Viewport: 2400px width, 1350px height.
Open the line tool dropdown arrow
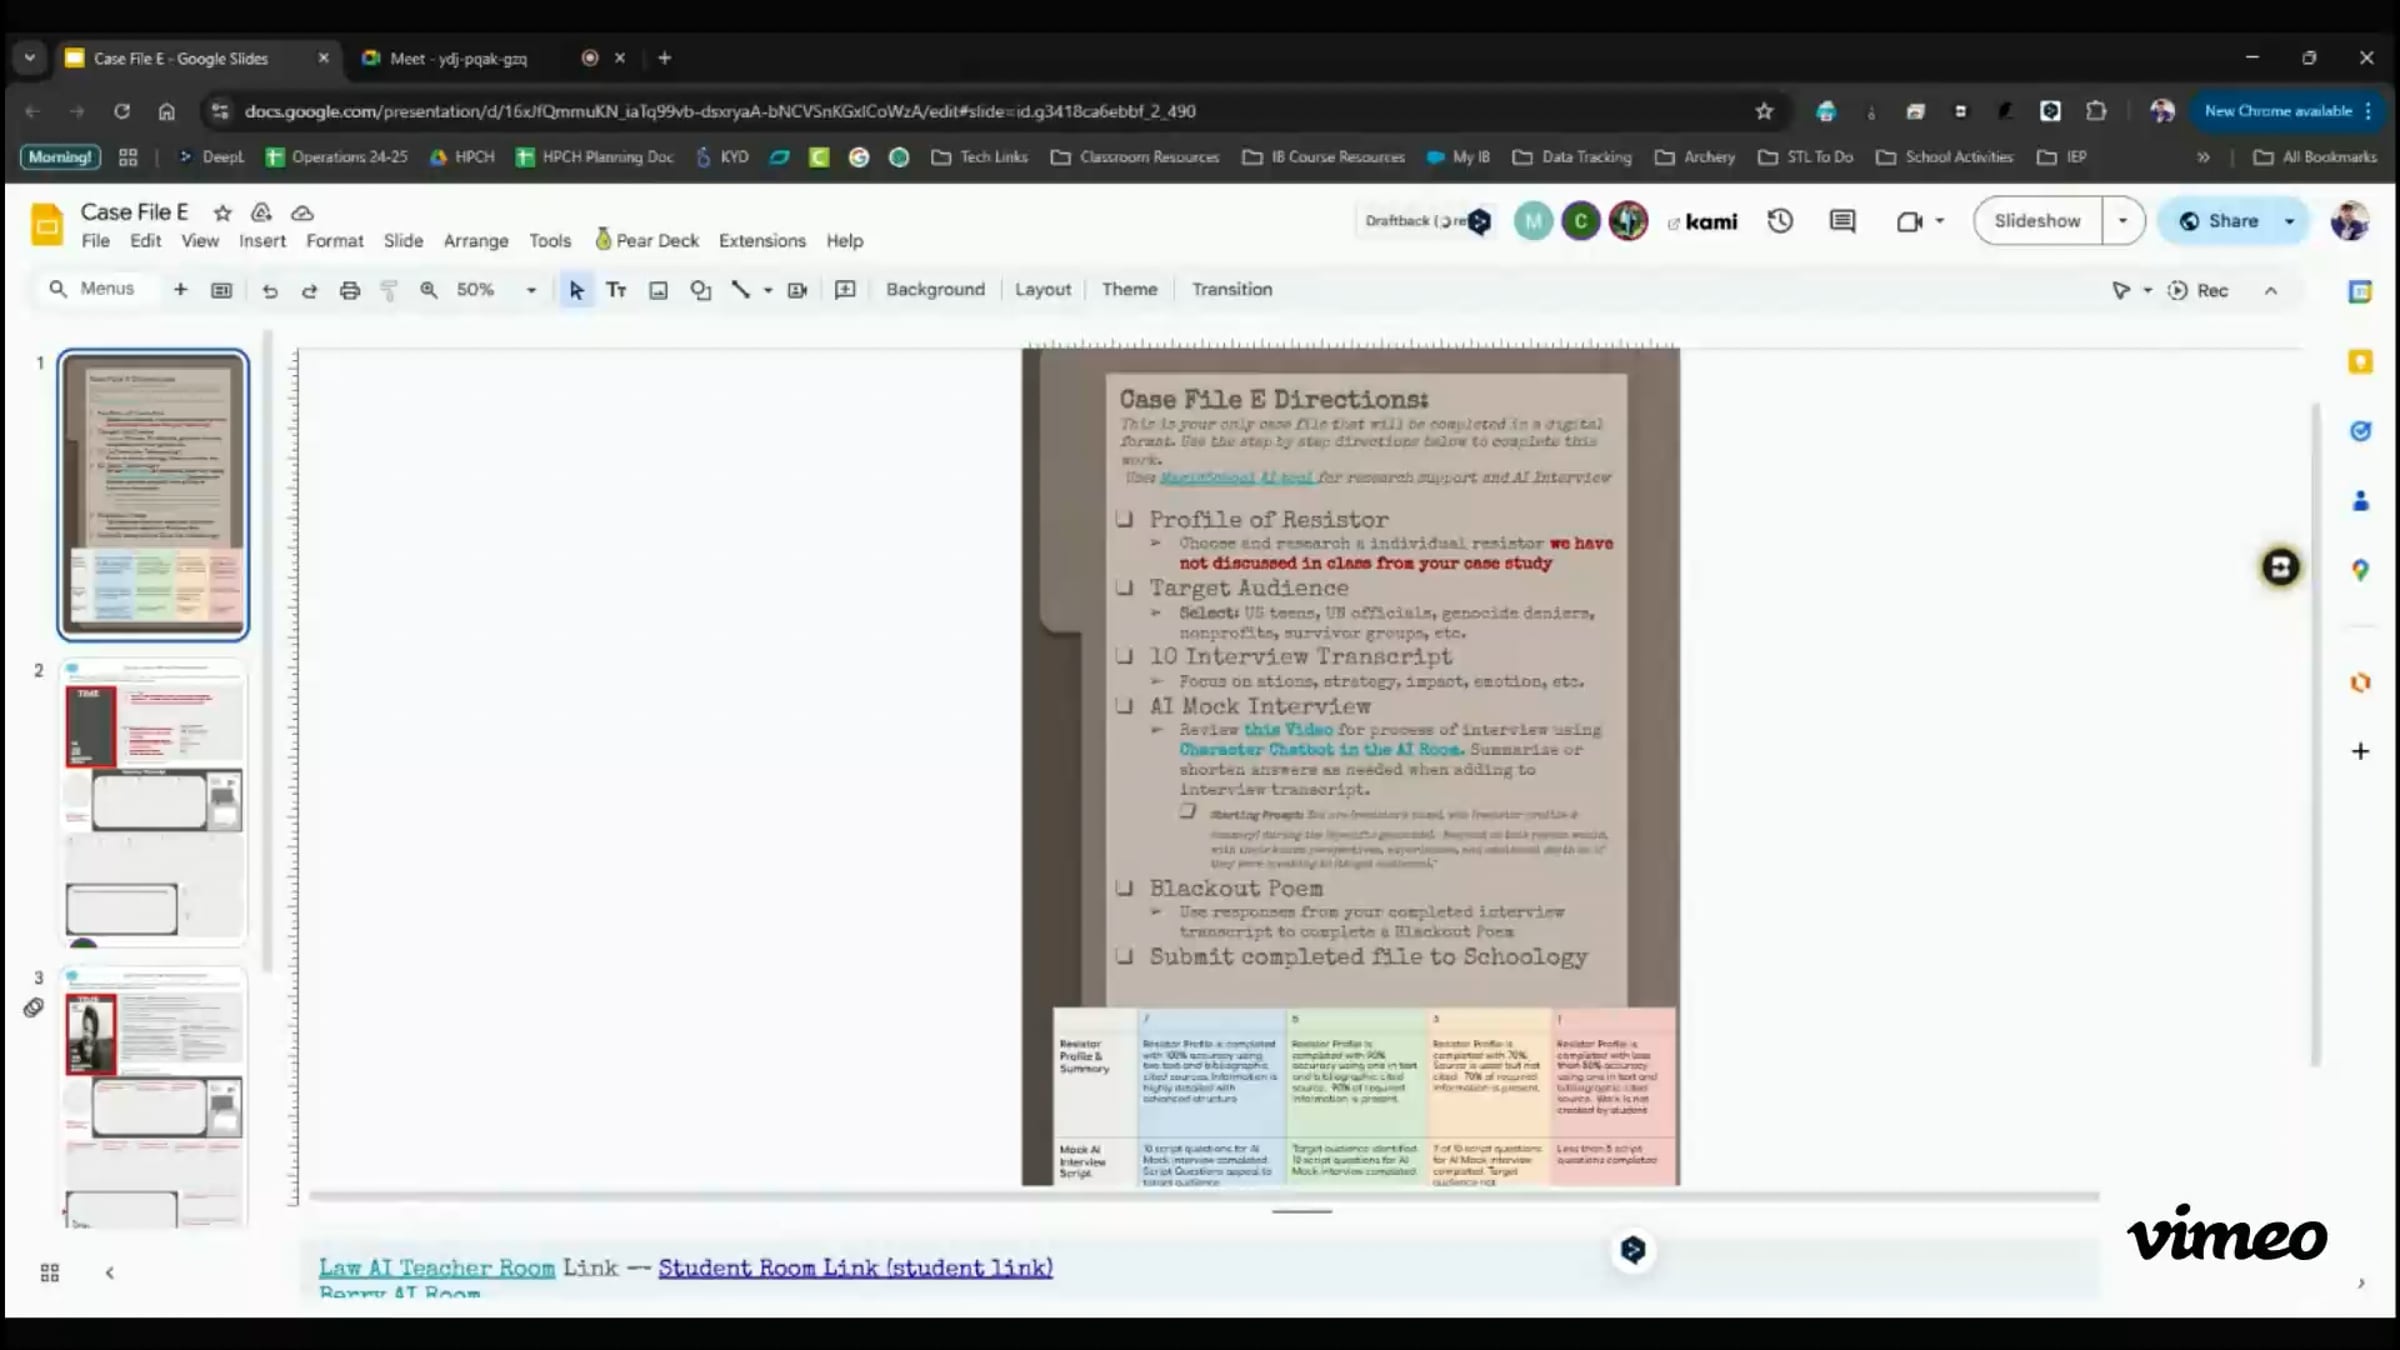pos(768,290)
